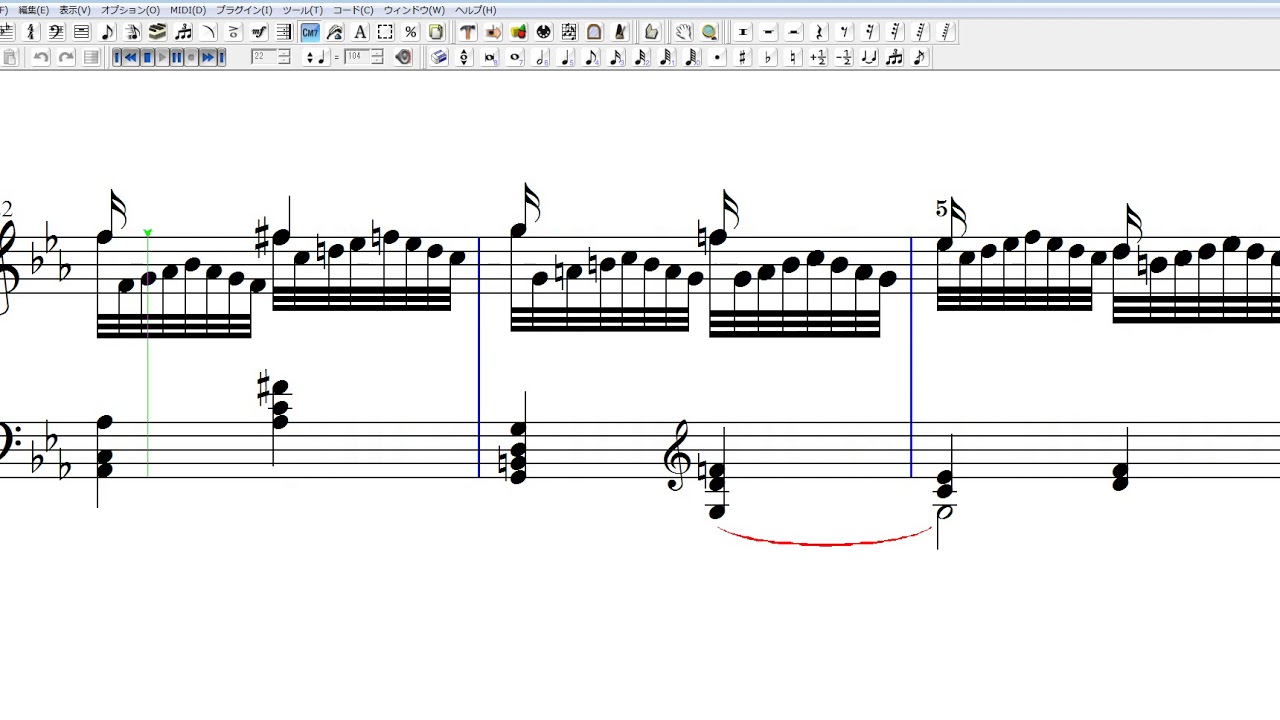Image resolution: width=1280 pixels, height=720 pixels.
Task: Select the magnifier zoom tool
Action: (x=709, y=32)
